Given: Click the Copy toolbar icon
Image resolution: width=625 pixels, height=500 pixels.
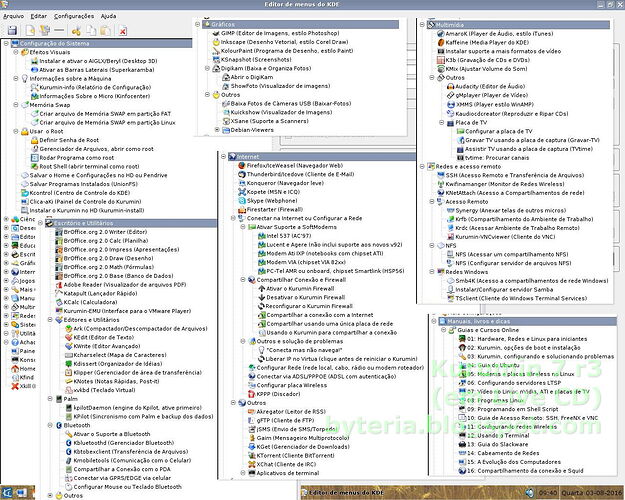Looking at the screenshot, I should pyautogui.click(x=91, y=30).
